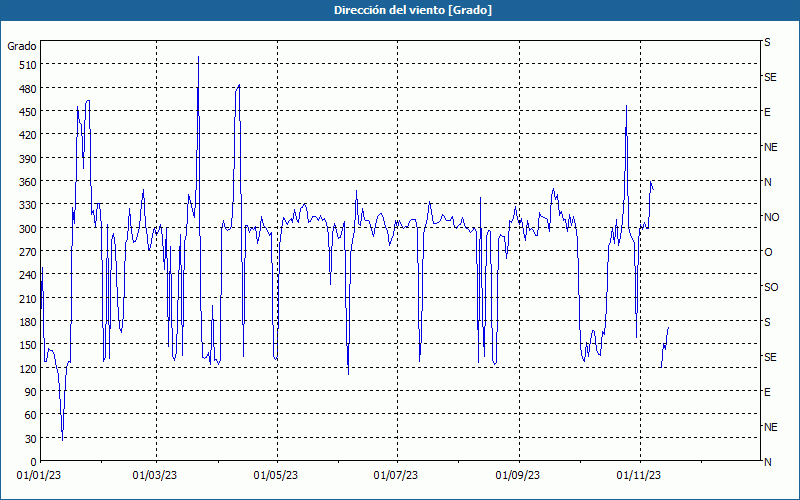
Task: Select the 90 degree axis label
Action: click(30, 392)
